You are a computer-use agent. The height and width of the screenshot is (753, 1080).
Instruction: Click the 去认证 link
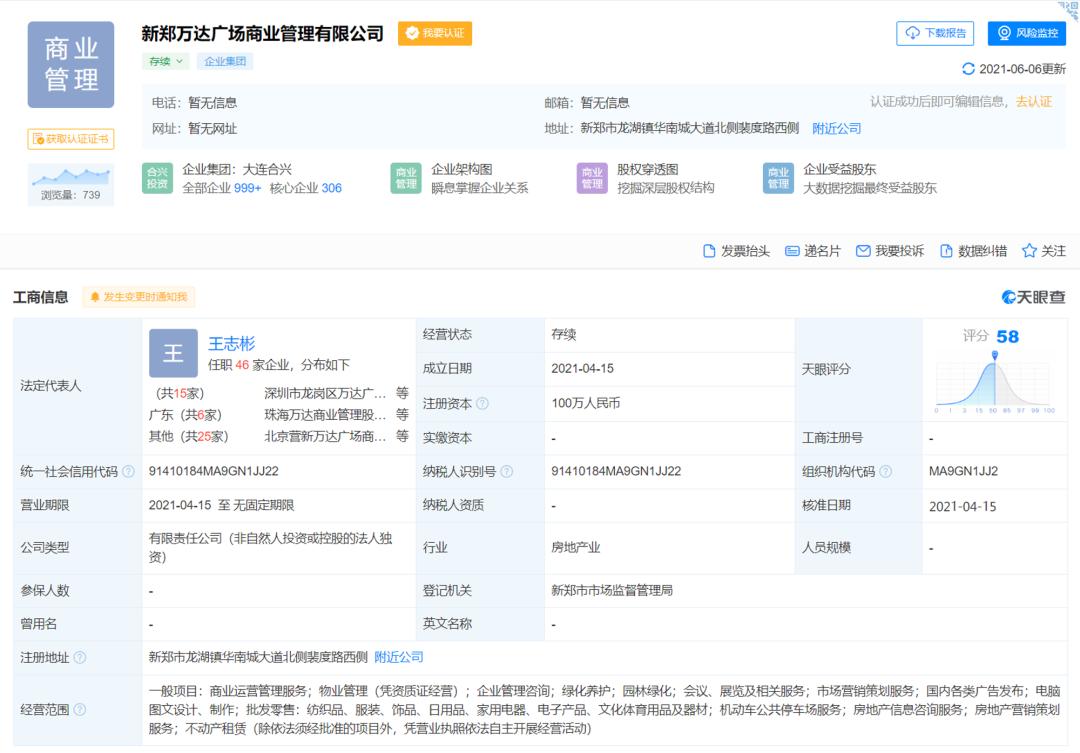(x=1034, y=102)
